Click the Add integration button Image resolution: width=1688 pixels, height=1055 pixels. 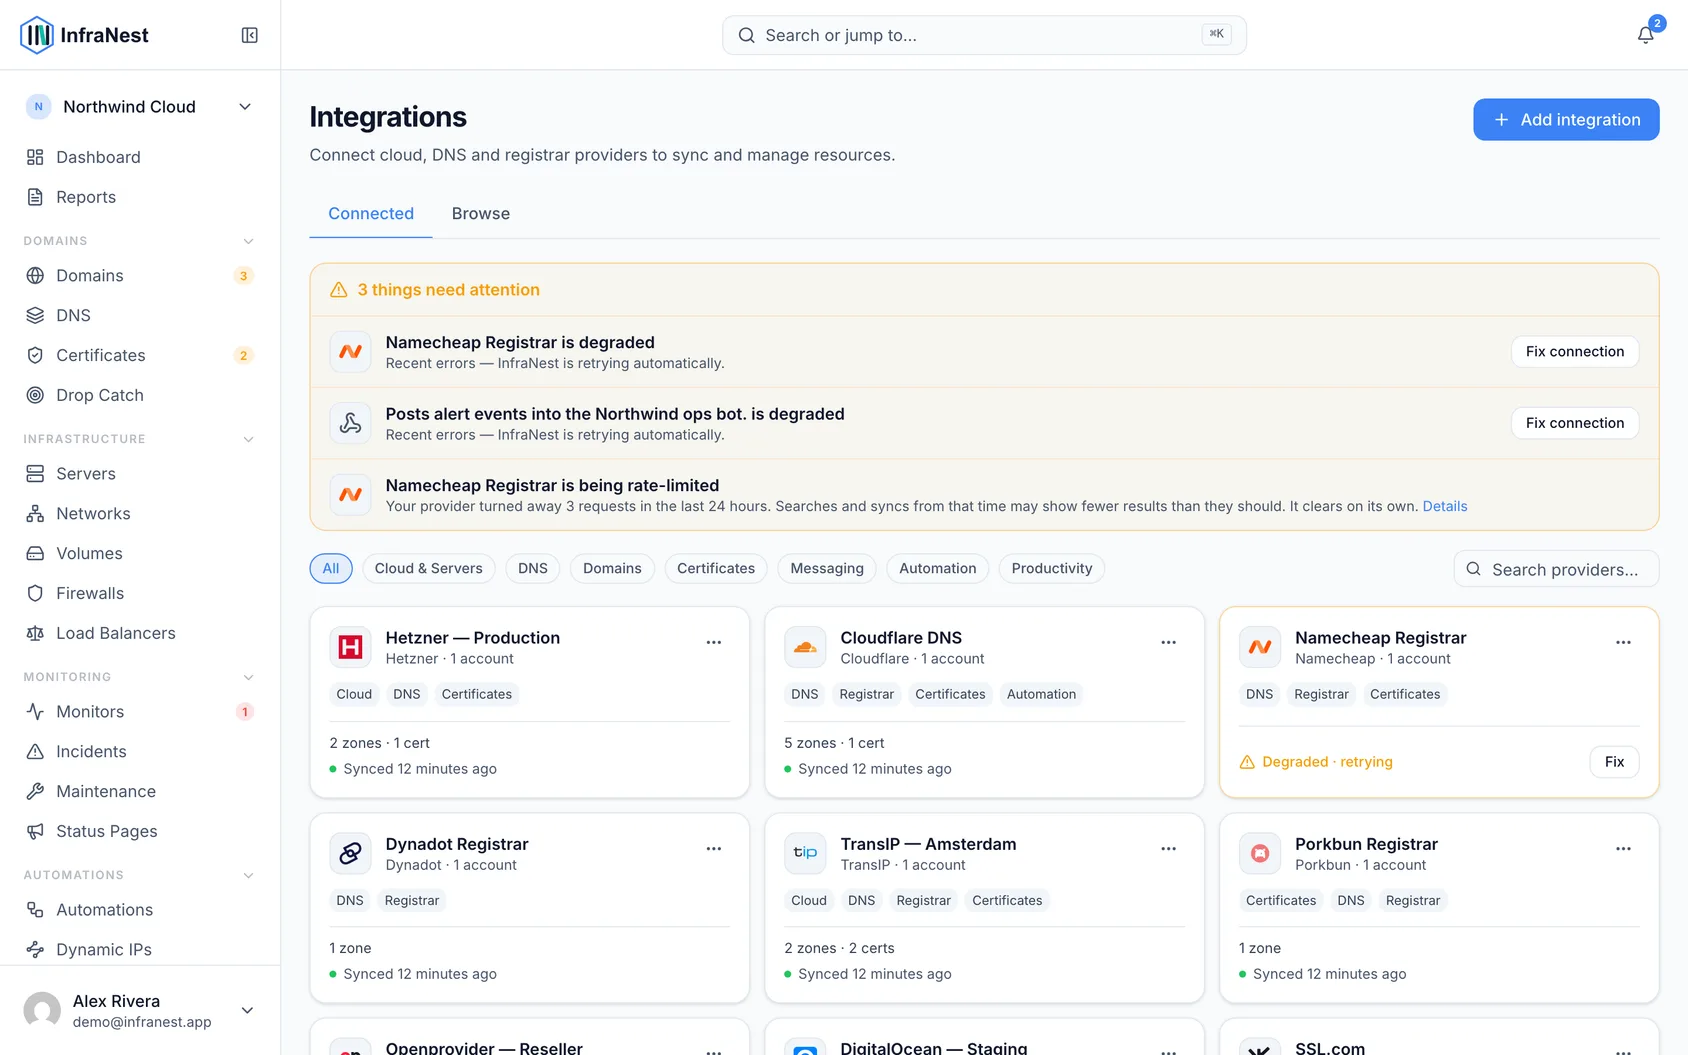point(1566,120)
